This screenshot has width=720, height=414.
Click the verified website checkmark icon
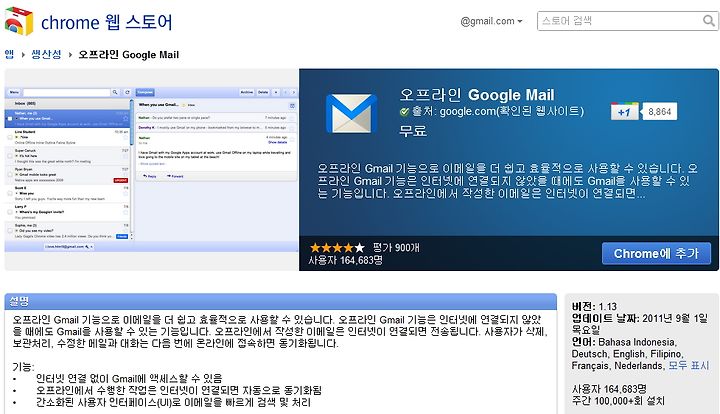[405, 112]
